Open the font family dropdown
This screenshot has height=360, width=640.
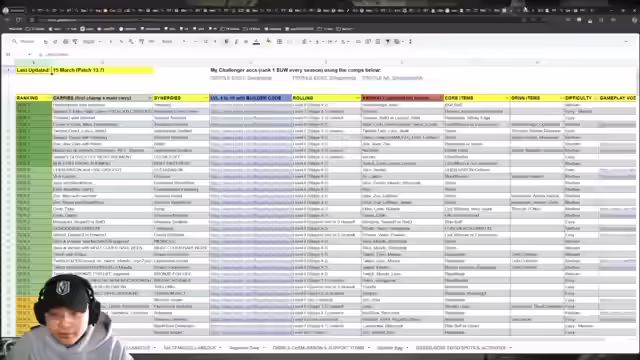[173, 42]
